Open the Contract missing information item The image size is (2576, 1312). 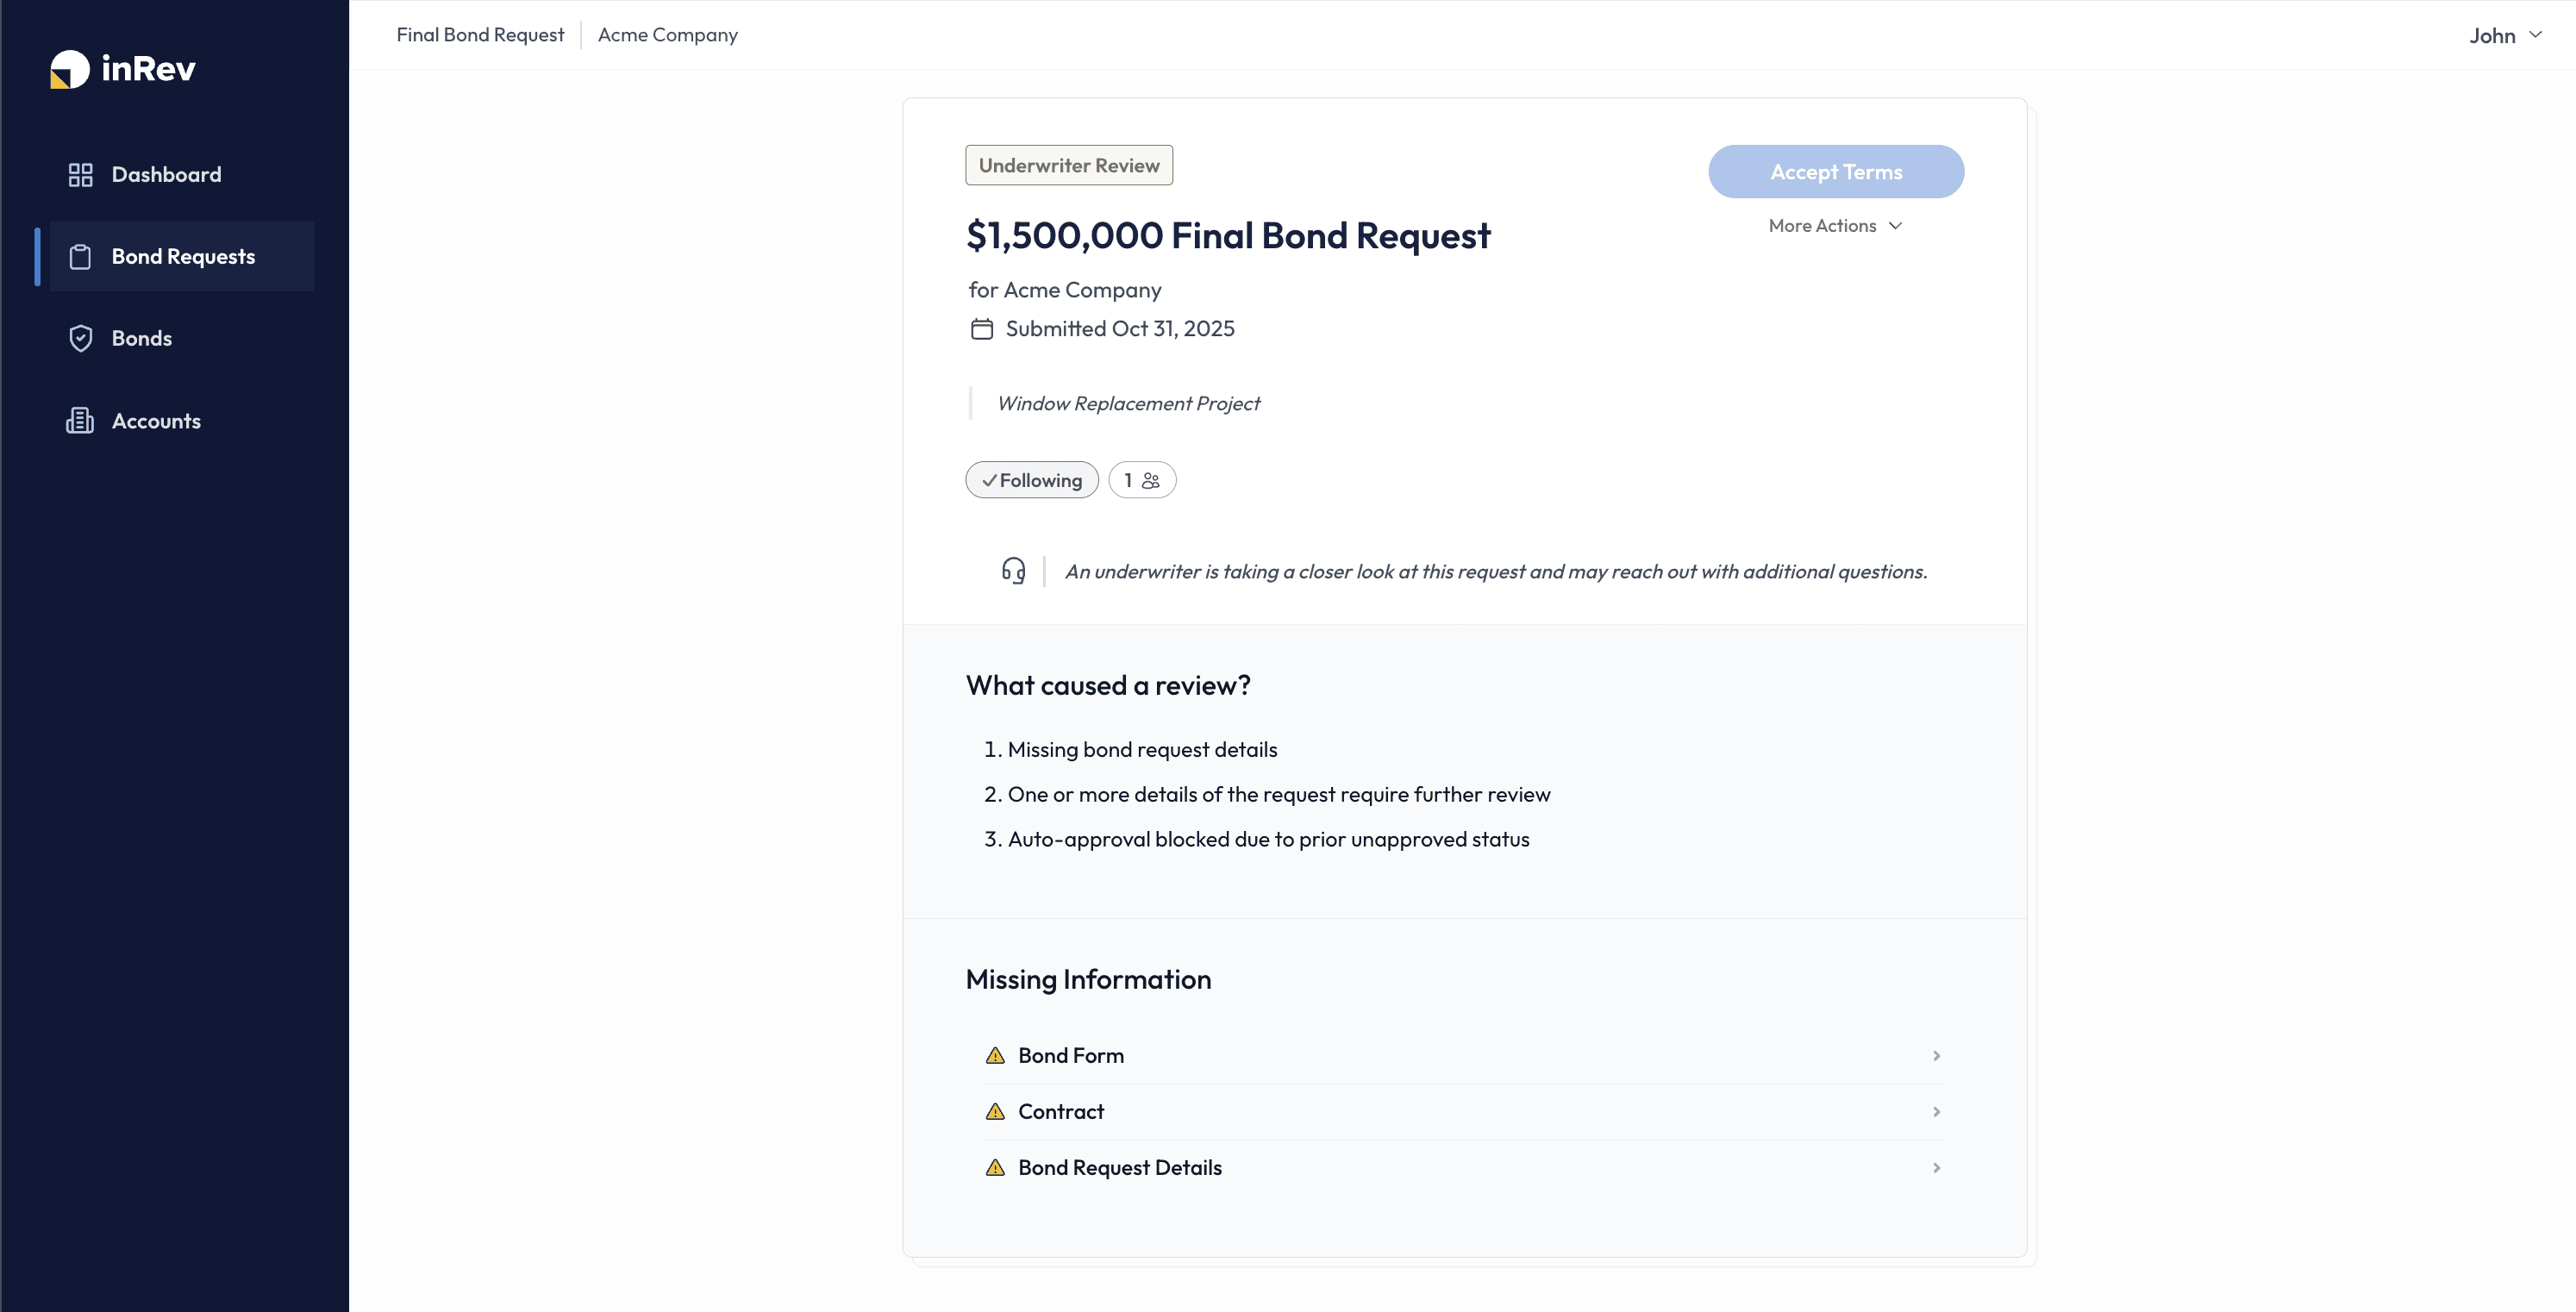click(1060, 1111)
